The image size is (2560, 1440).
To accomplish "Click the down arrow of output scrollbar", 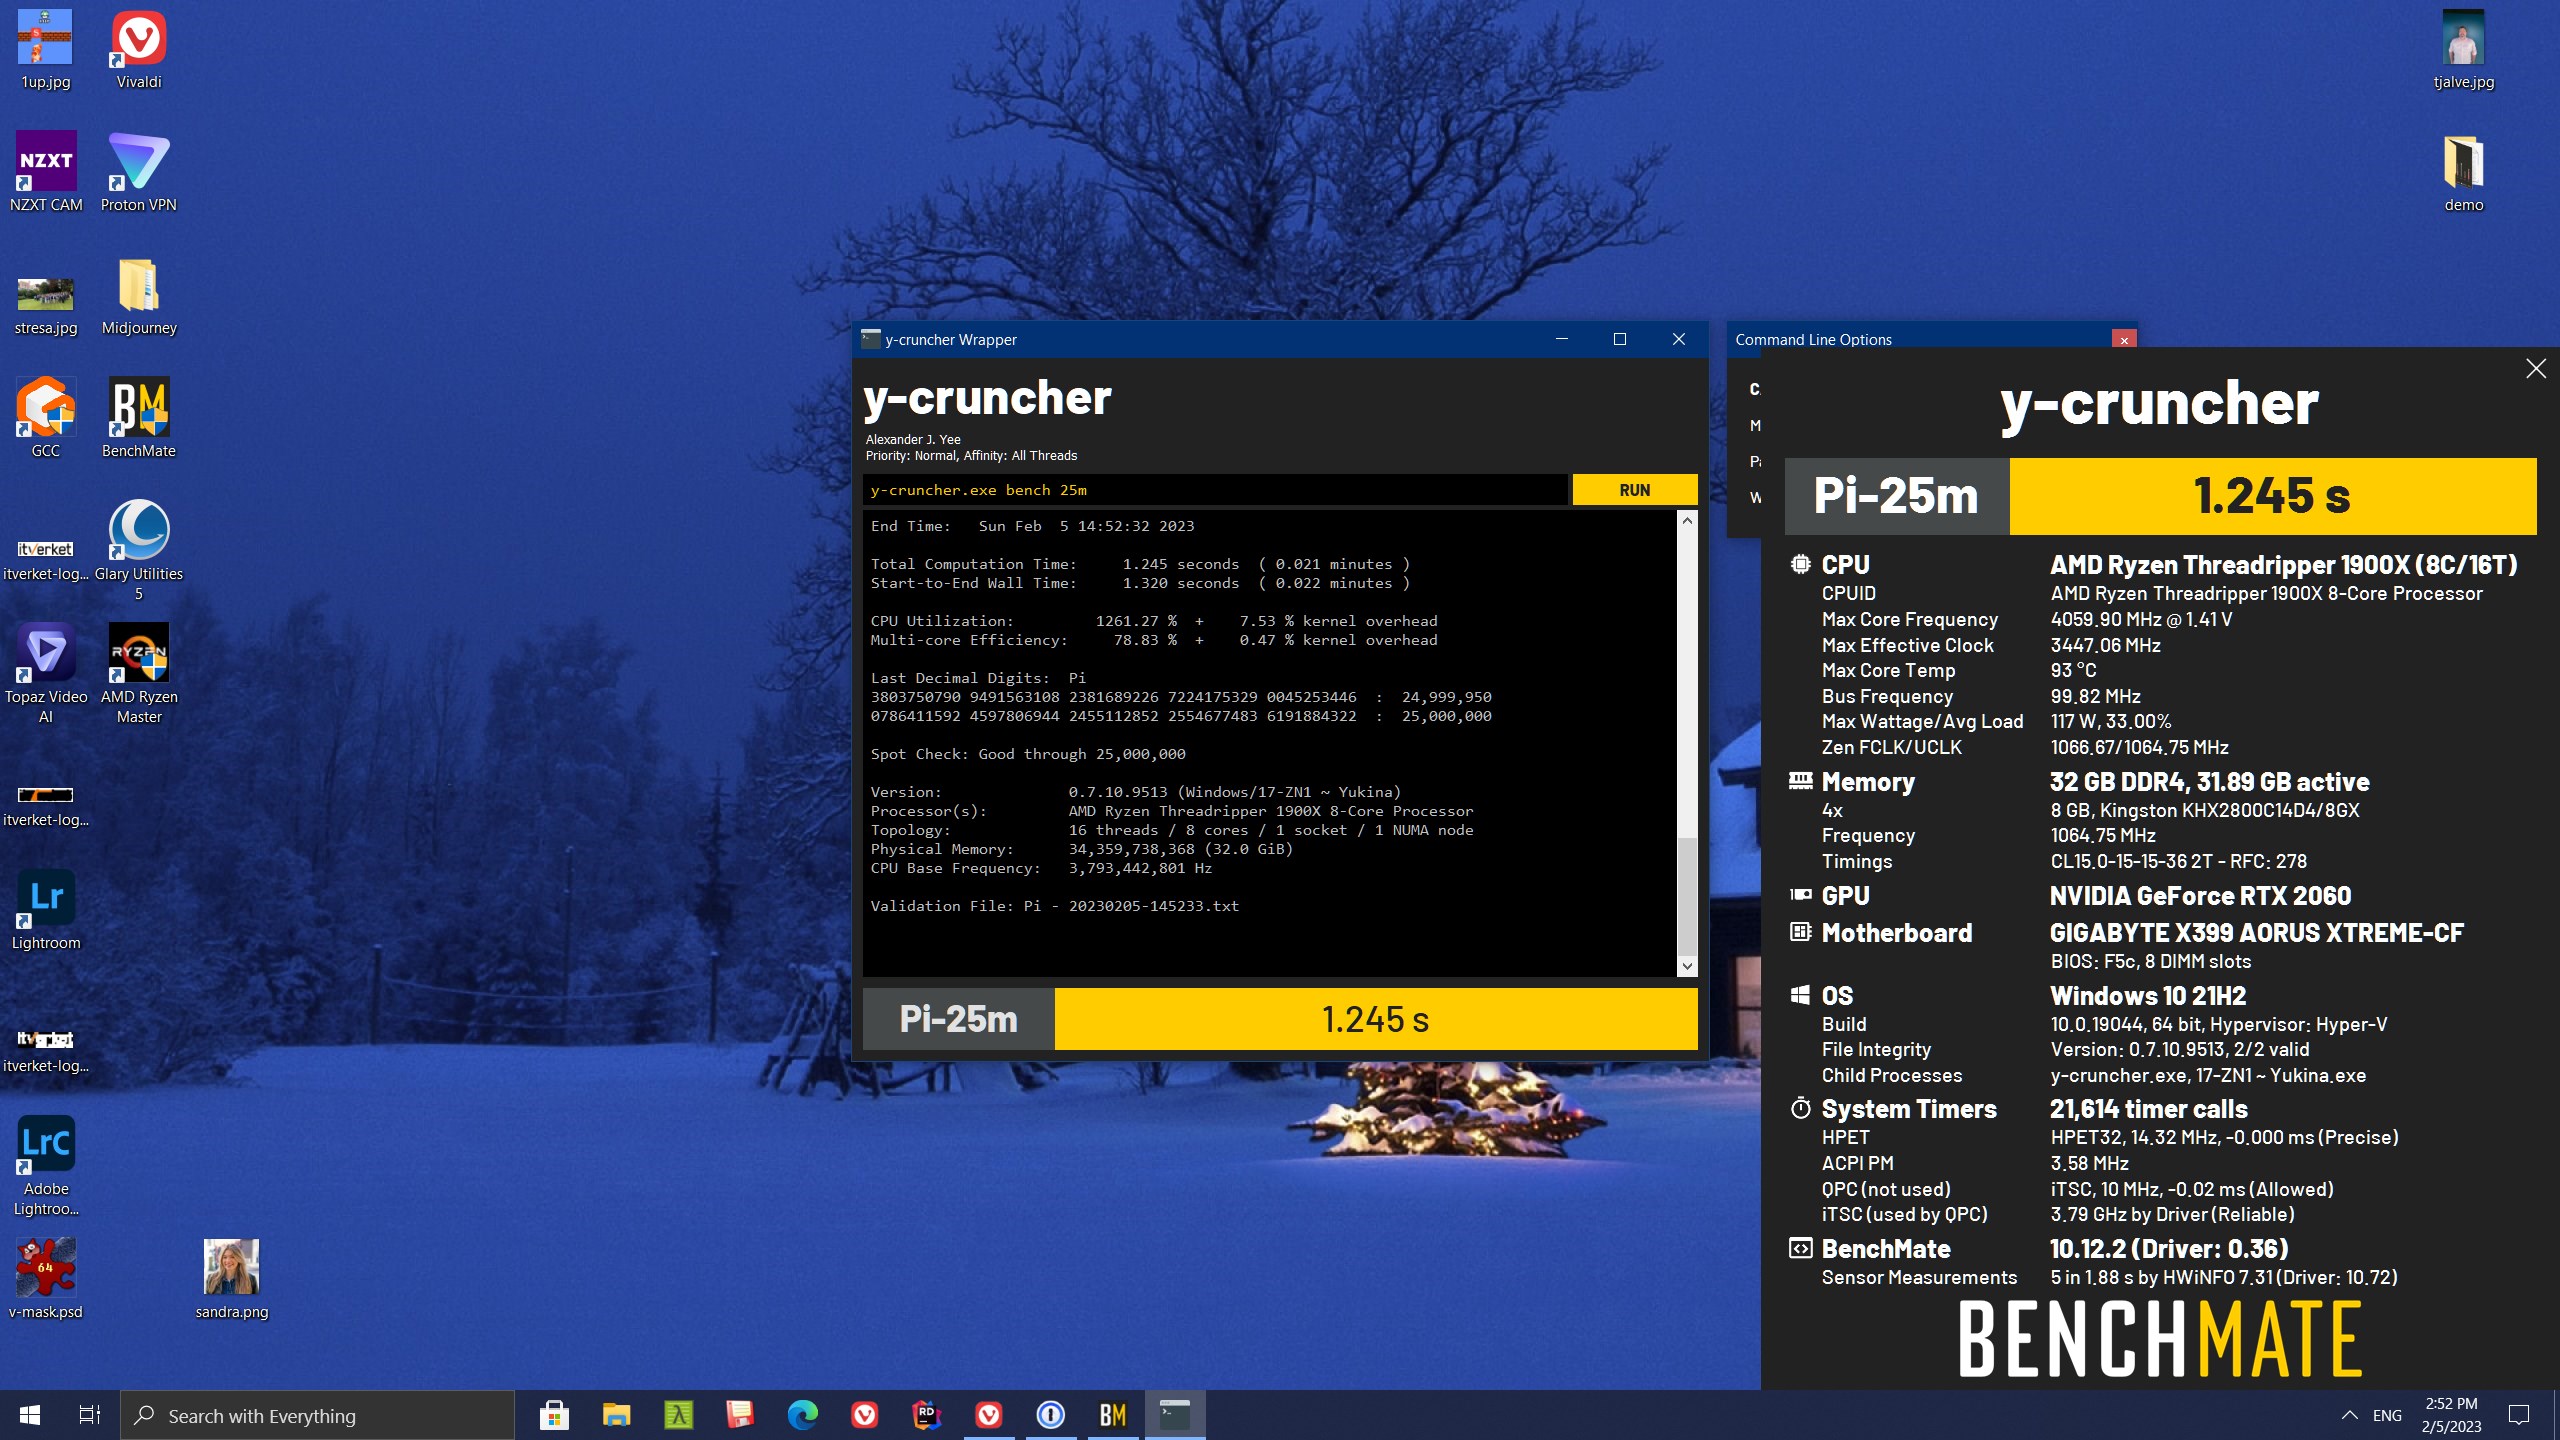I will tap(1688, 966).
